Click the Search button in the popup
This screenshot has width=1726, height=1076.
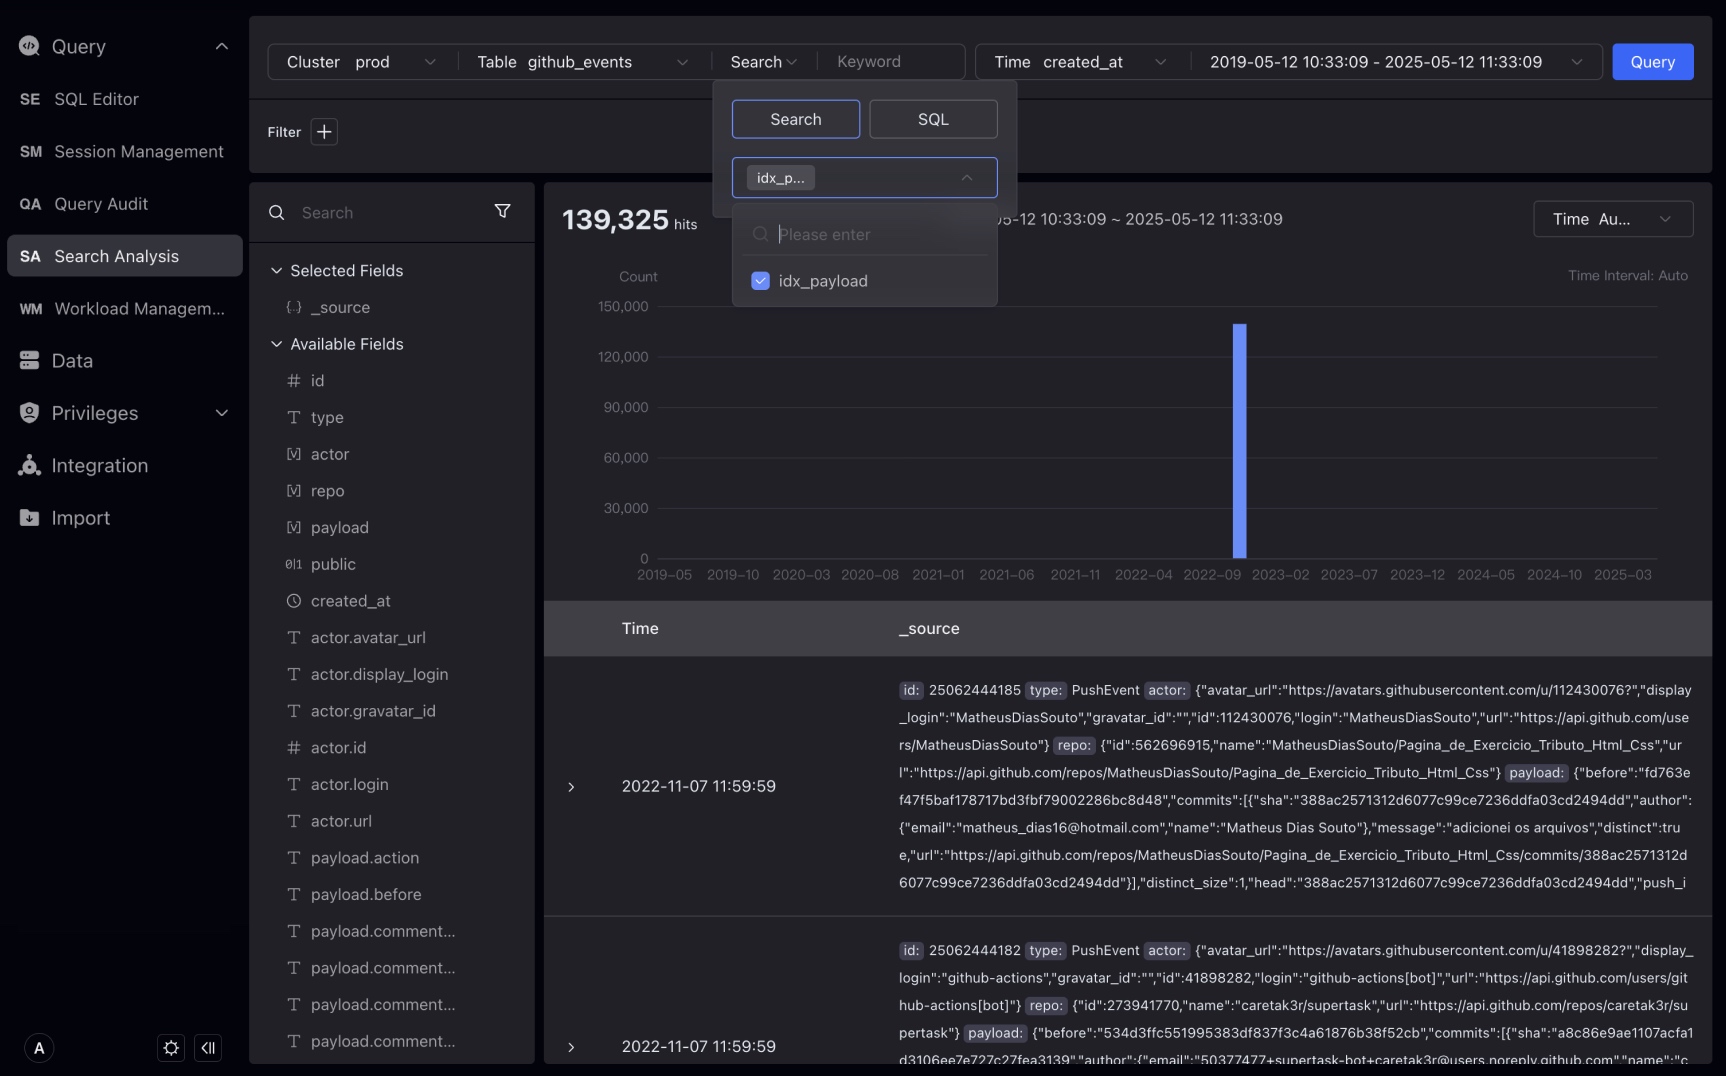click(x=795, y=119)
